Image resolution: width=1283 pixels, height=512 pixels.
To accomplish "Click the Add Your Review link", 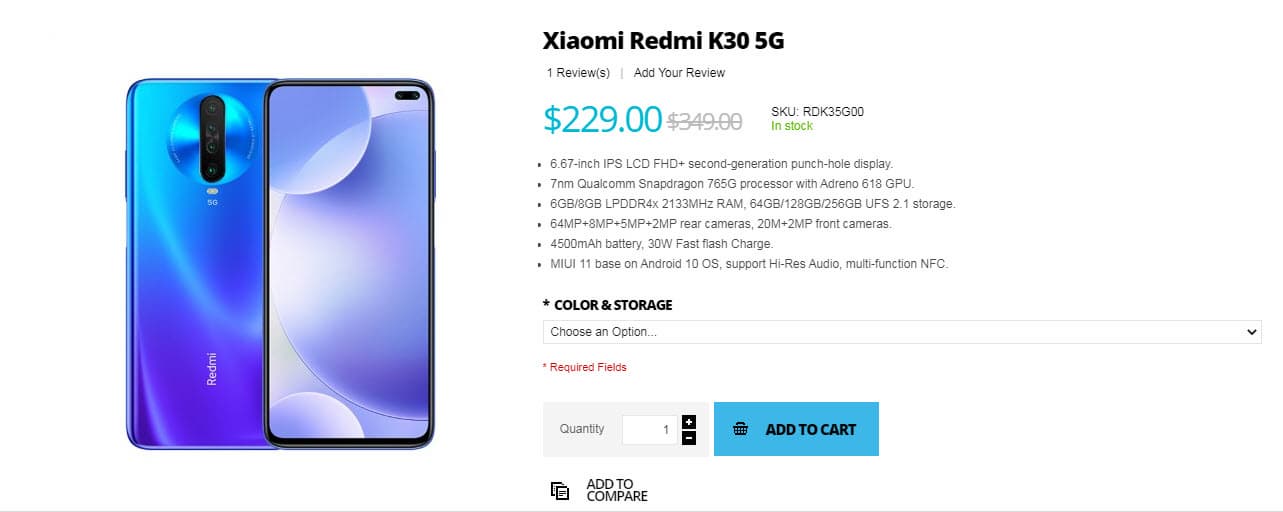I will [x=679, y=73].
